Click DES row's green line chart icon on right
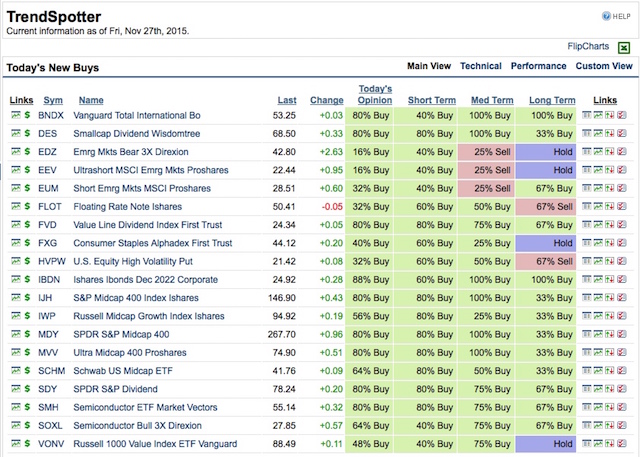This screenshot has height=457, width=640. 598,133
